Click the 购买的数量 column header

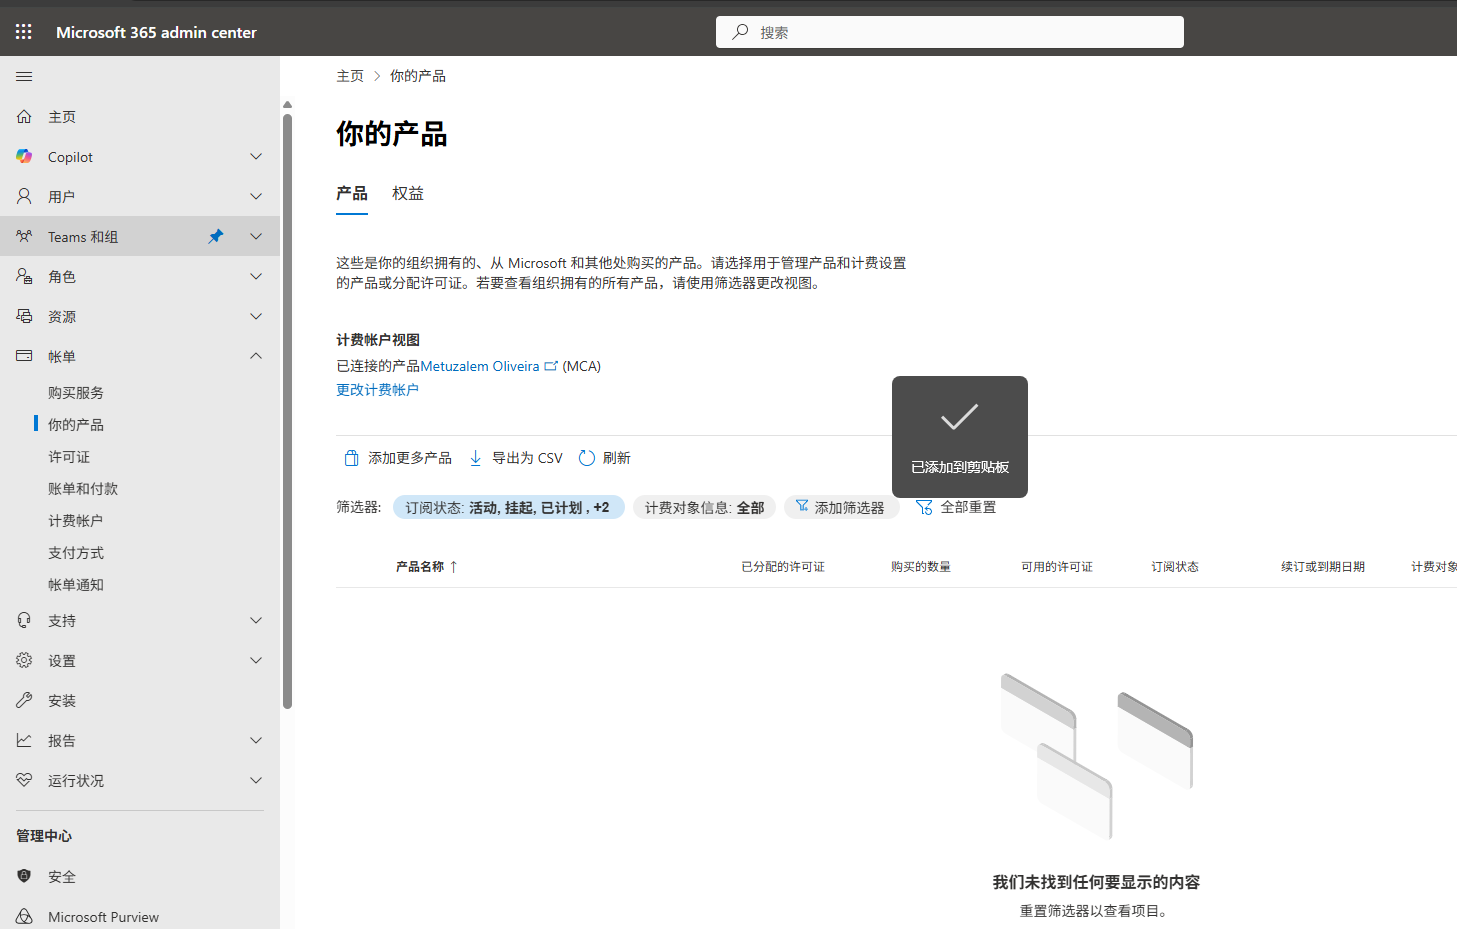pos(921,567)
